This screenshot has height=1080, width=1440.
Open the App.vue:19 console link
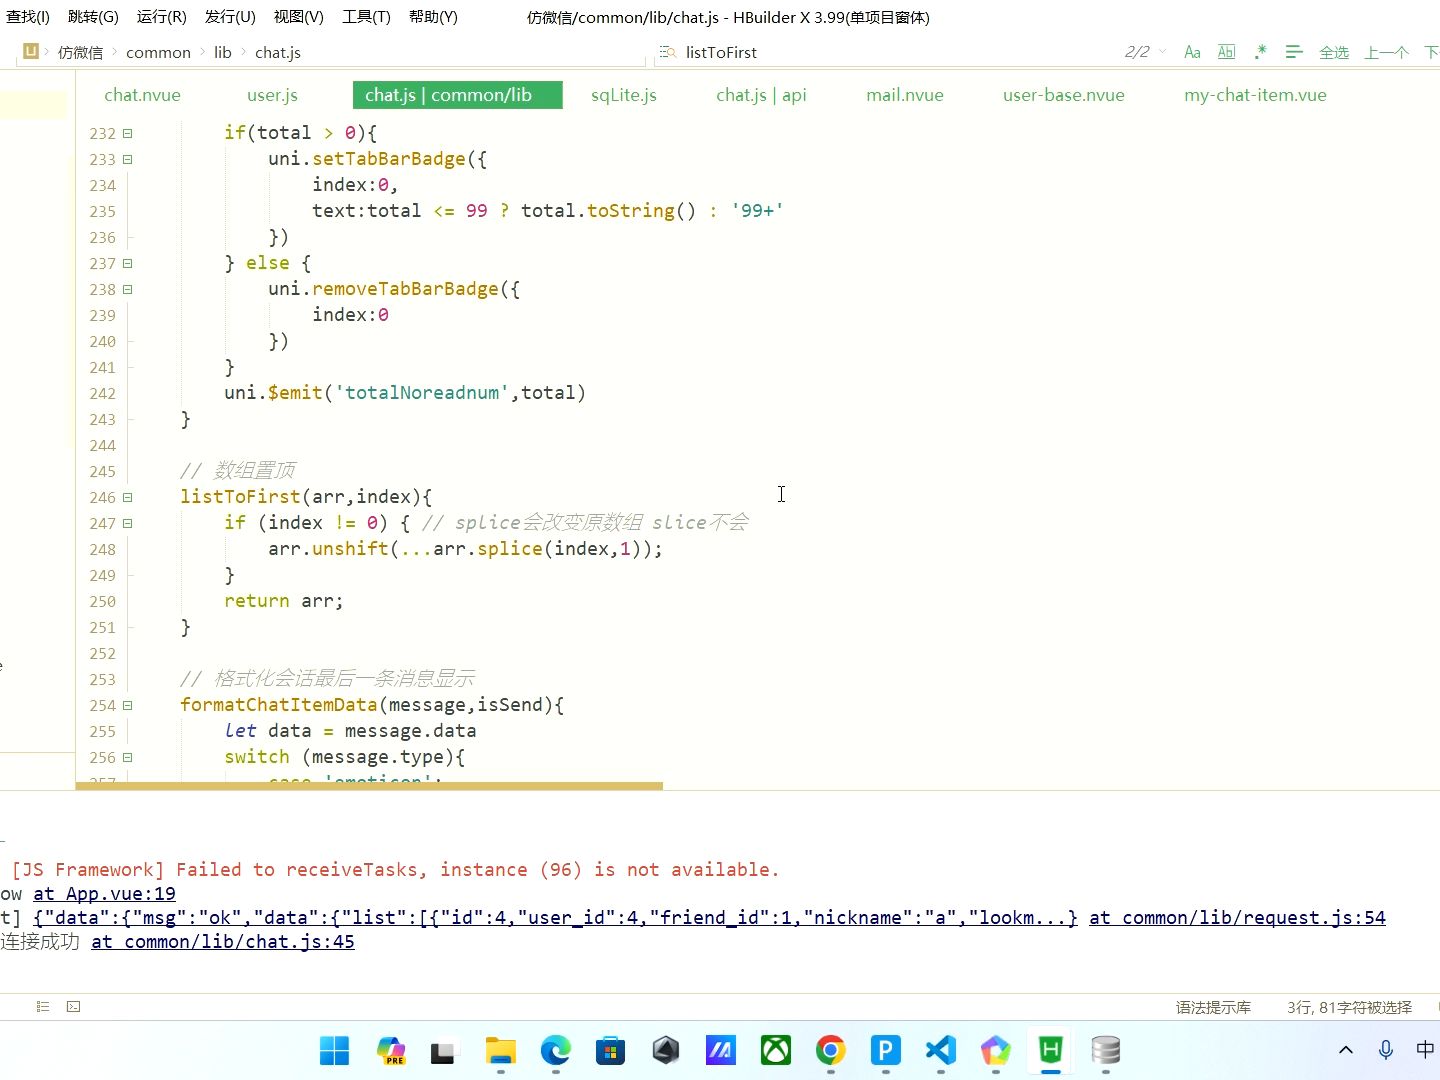(x=104, y=894)
